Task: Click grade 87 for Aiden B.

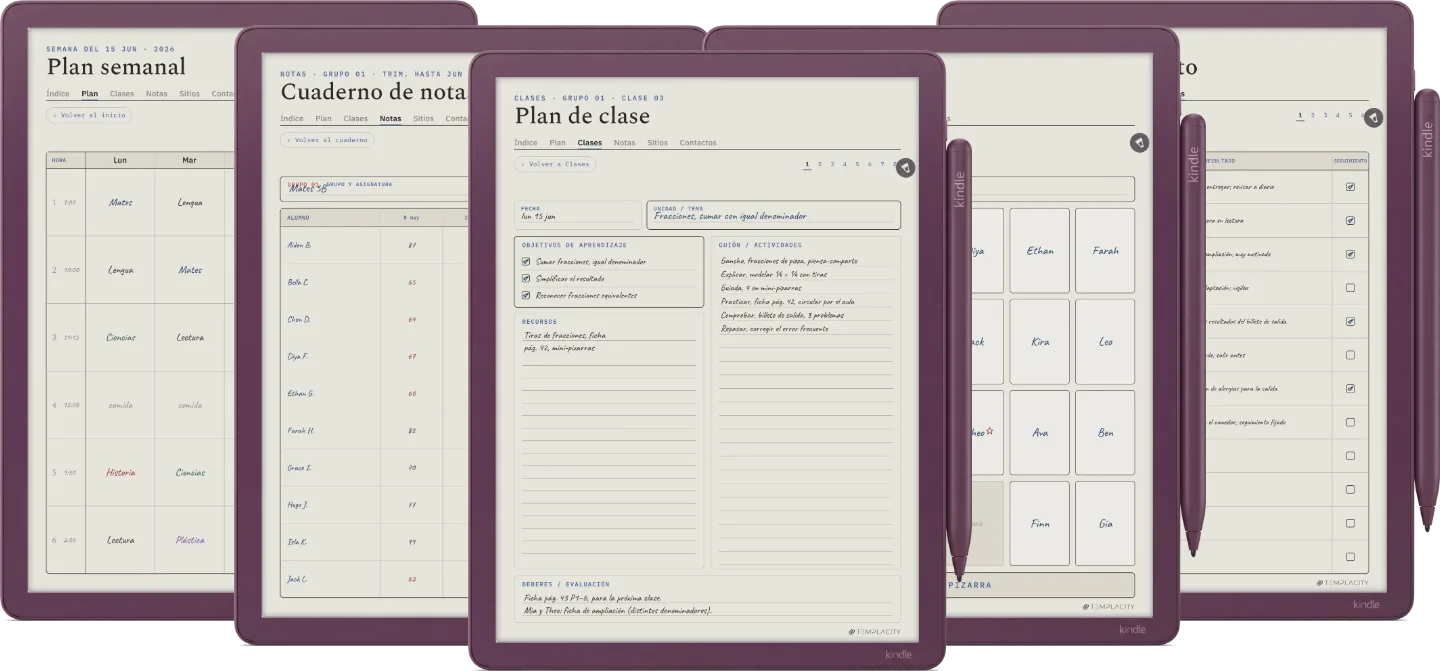Action: click(x=411, y=245)
